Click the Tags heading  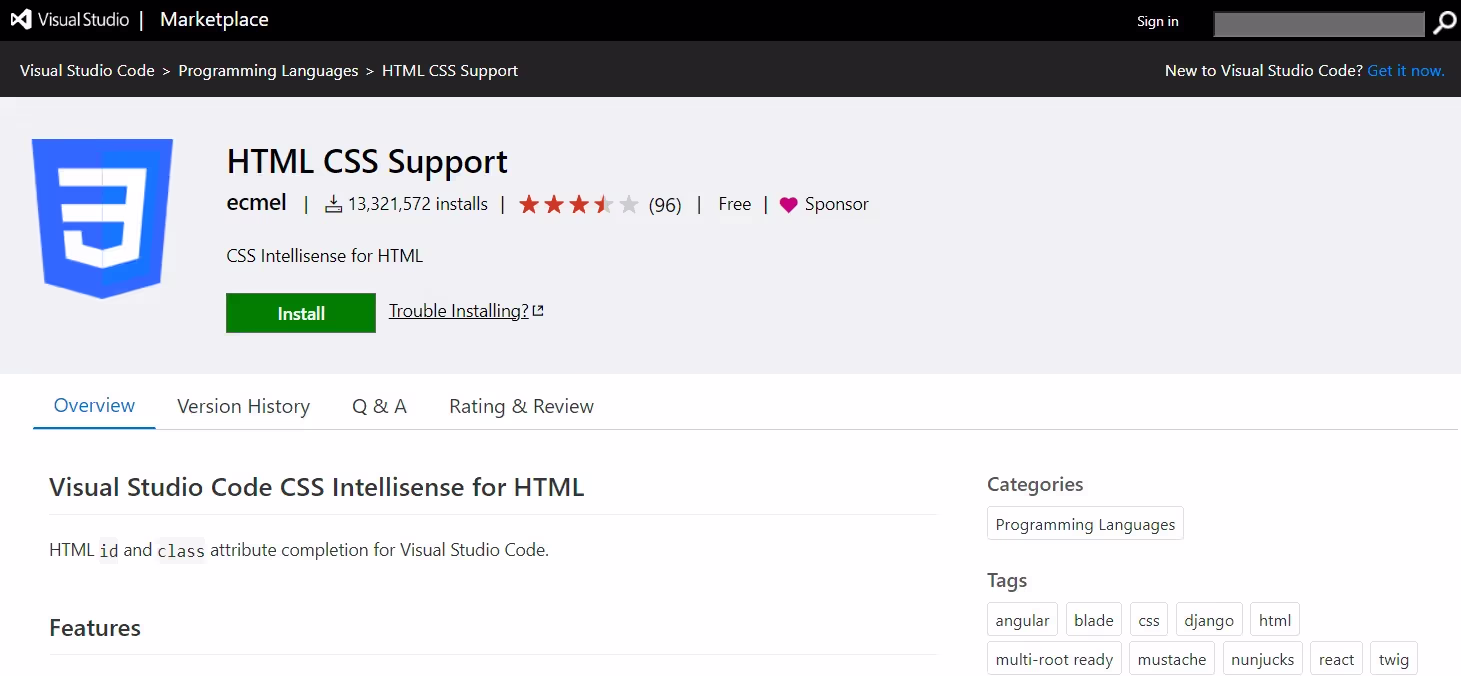click(1007, 581)
